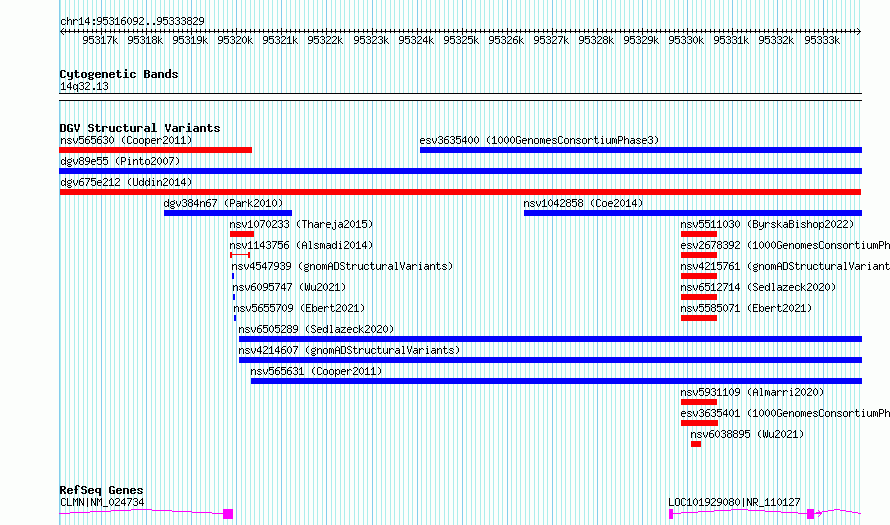Click the chr14:95316092..95333829 coordinate label
Screen dimensions: 890x525
(x=132, y=22)
